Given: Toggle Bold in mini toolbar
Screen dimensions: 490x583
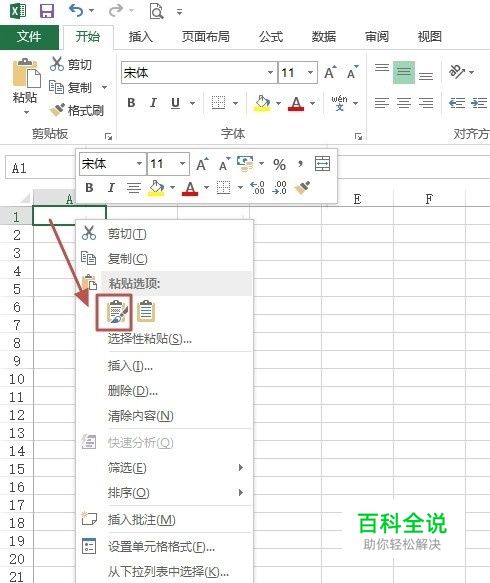Looking at the screenshot, I should 89,188.
